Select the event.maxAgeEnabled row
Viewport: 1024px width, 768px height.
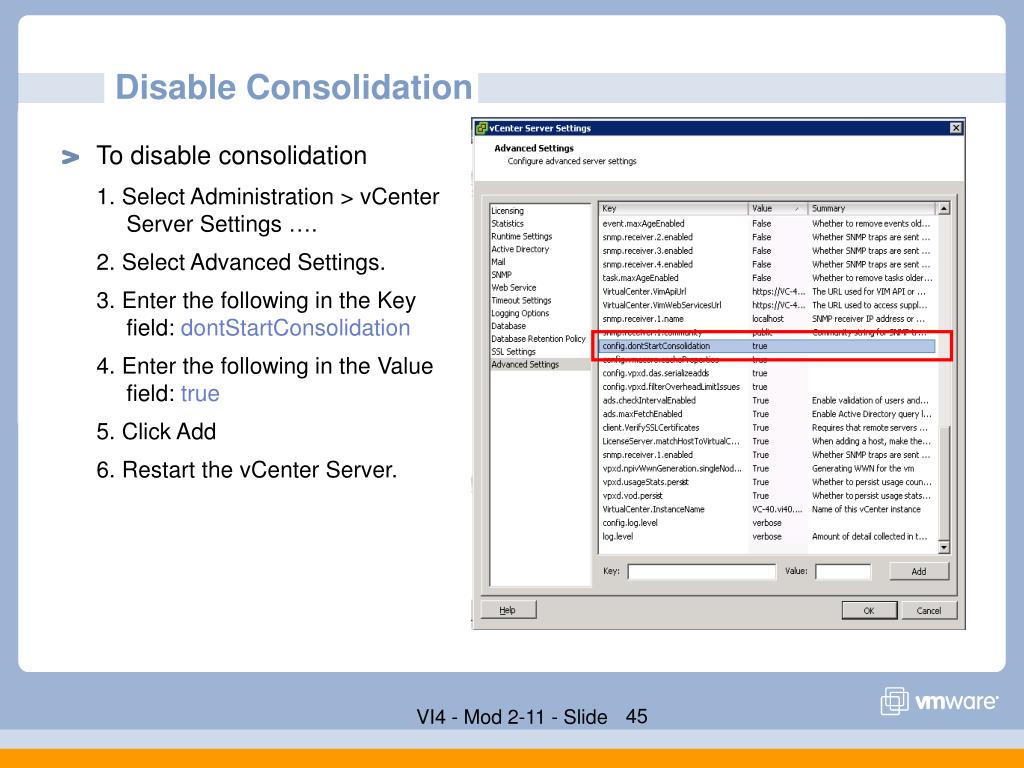pyautogui.click(x=767, y=223)
